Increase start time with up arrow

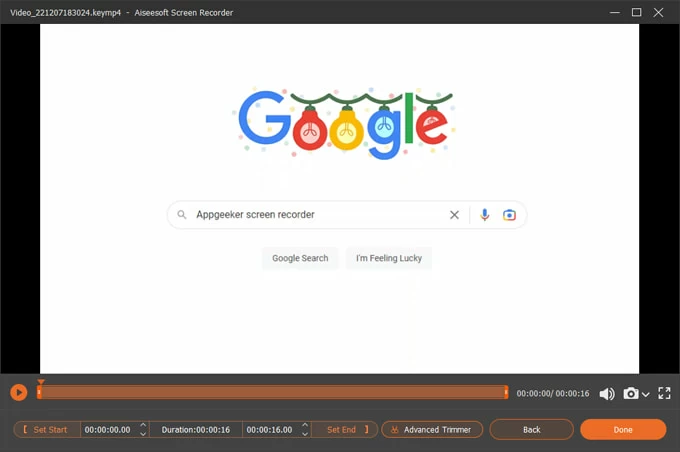click(x=143, y=425)
